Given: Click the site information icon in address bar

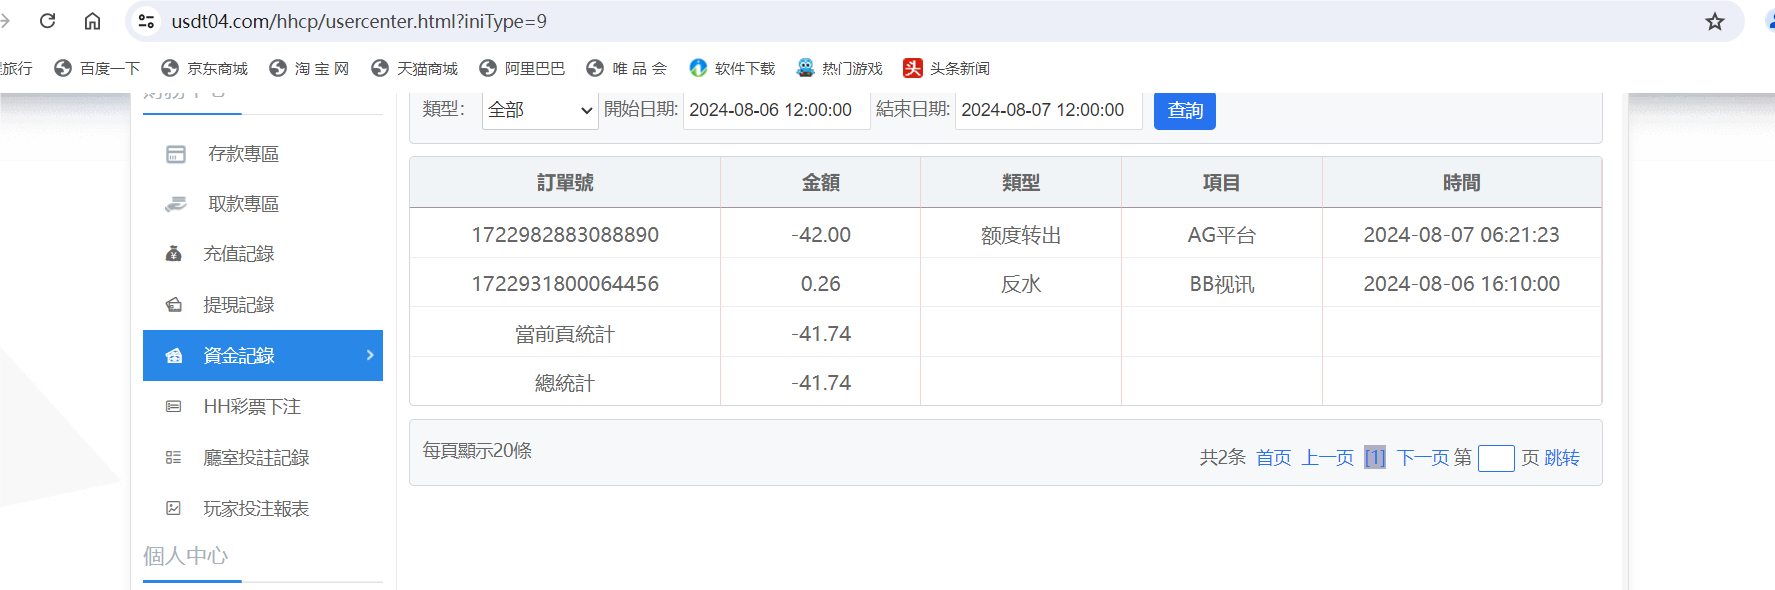Looking at the screenshot, I should point(146,21).
